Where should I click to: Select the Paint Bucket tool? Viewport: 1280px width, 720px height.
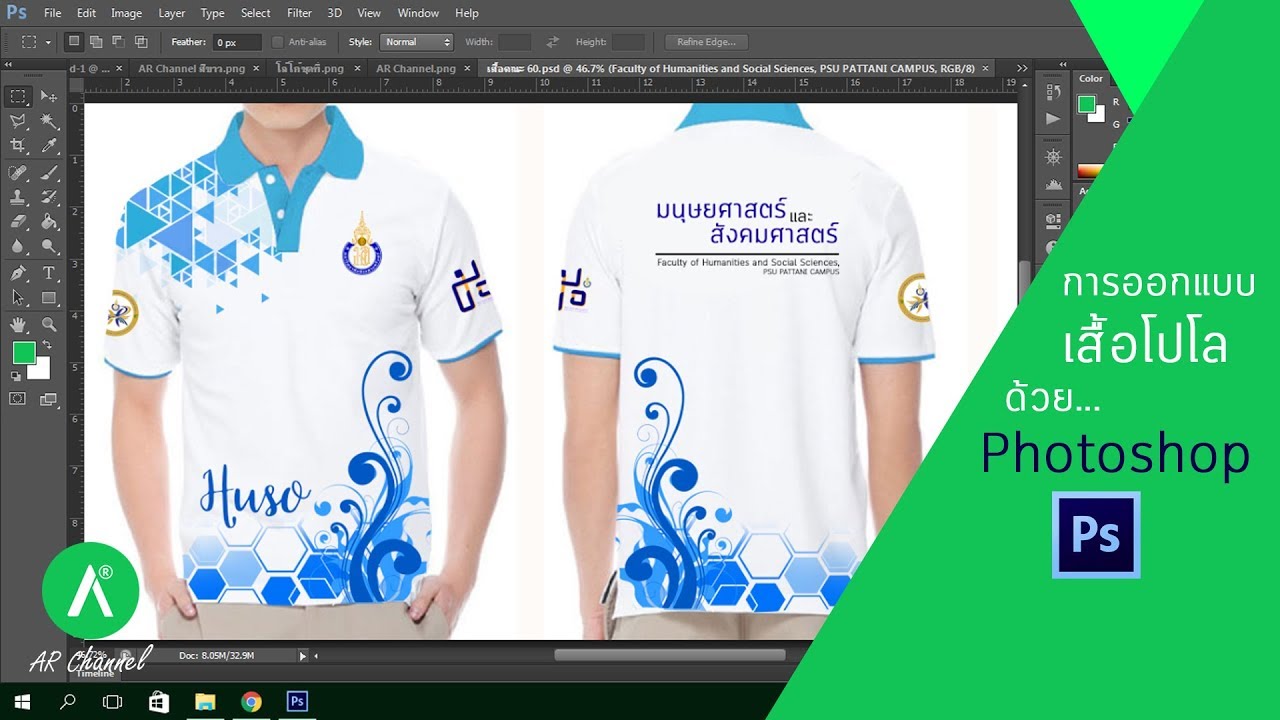[x=48, y=221]
